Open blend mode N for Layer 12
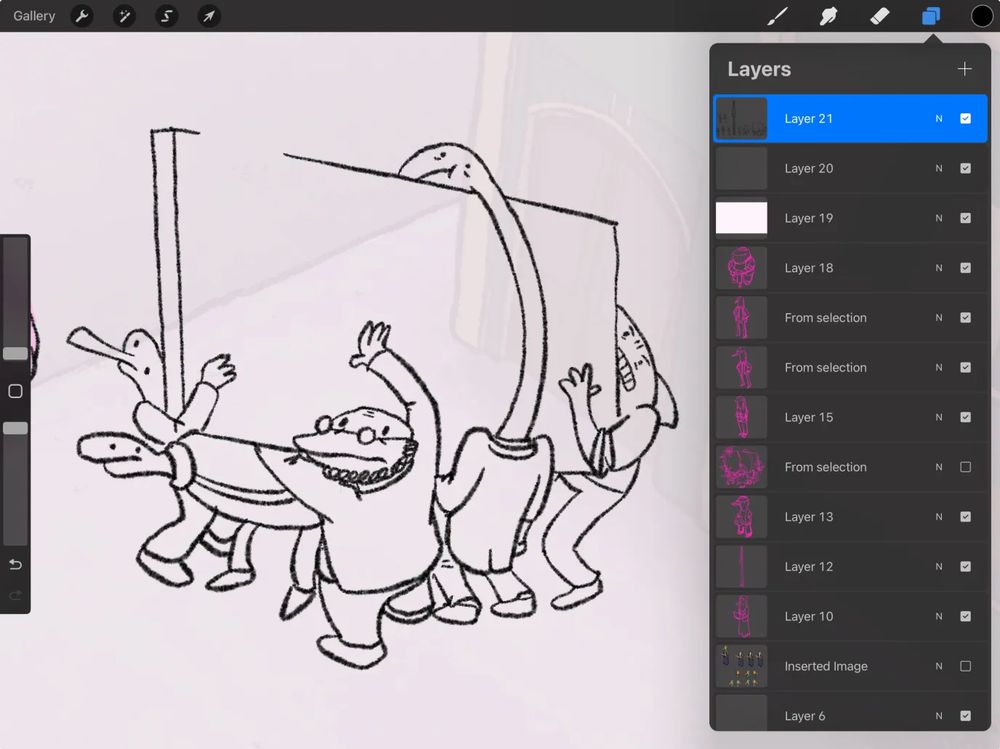The height and width of the screenshot is (749, 1000). pyautogui.click(x=939, y=567)
